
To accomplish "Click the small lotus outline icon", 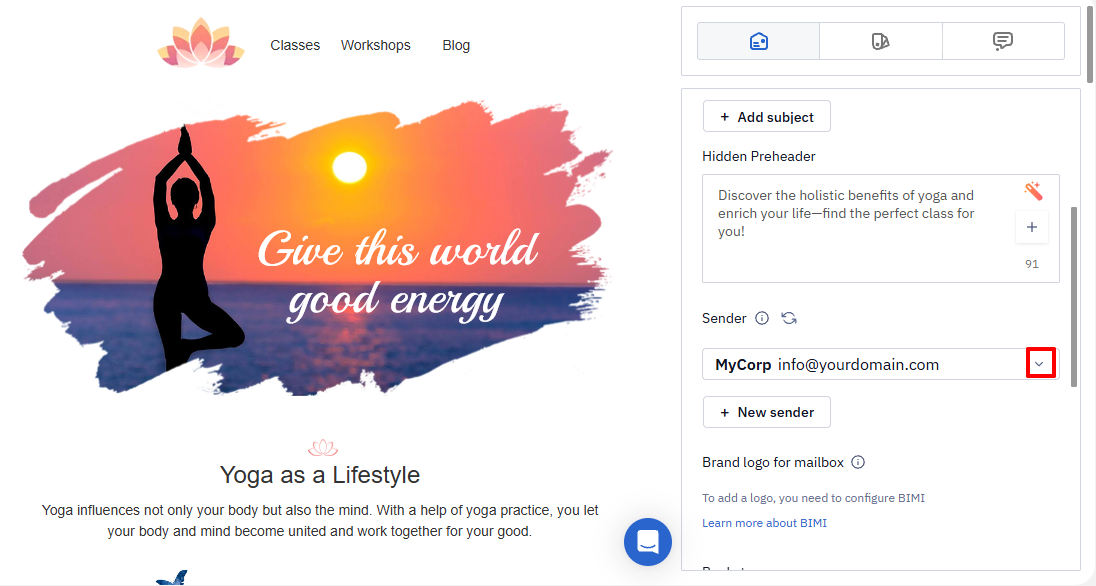I will 323,448.
